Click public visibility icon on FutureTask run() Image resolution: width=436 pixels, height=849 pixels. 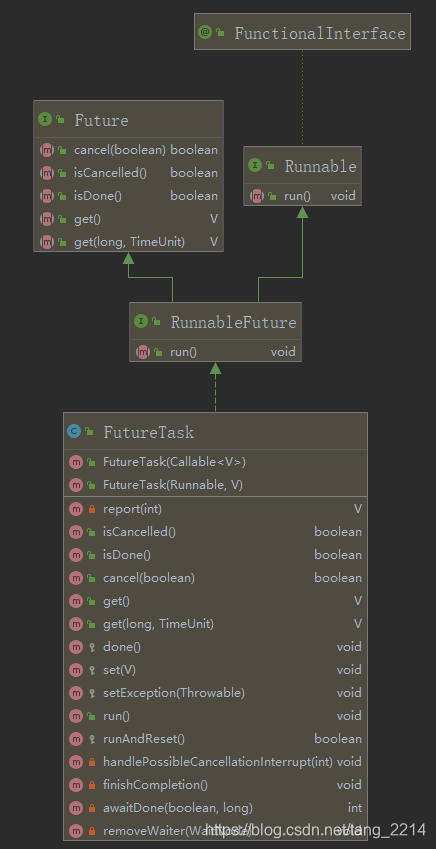point(92,716)
